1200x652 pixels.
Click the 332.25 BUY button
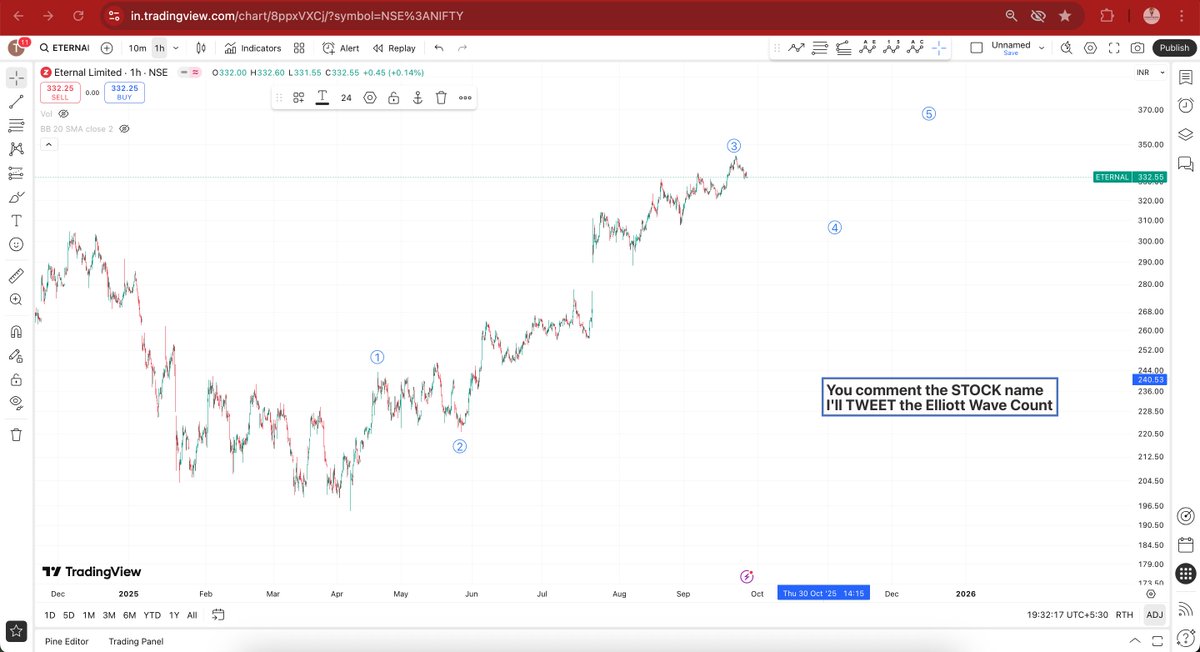(x=125, y=92)
